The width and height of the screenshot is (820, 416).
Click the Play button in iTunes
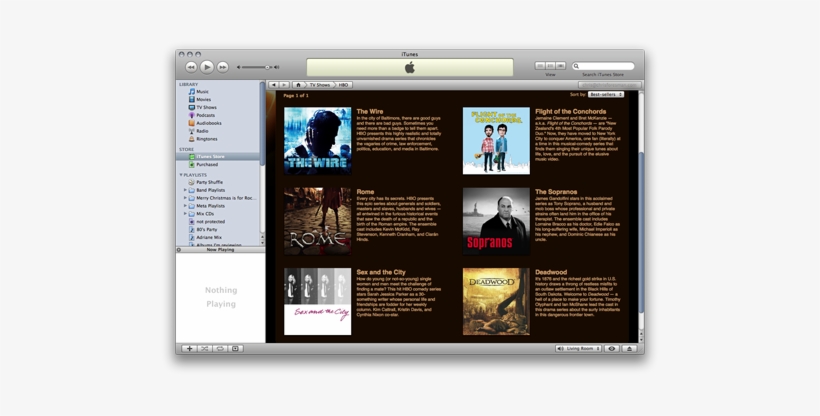(207, 67)
